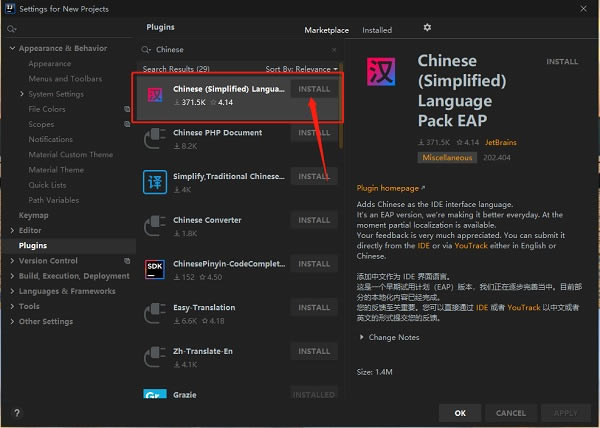Viewport: 600px width, 428px height.
Task: Open Quick Lists settings
Action: point(47,185)
